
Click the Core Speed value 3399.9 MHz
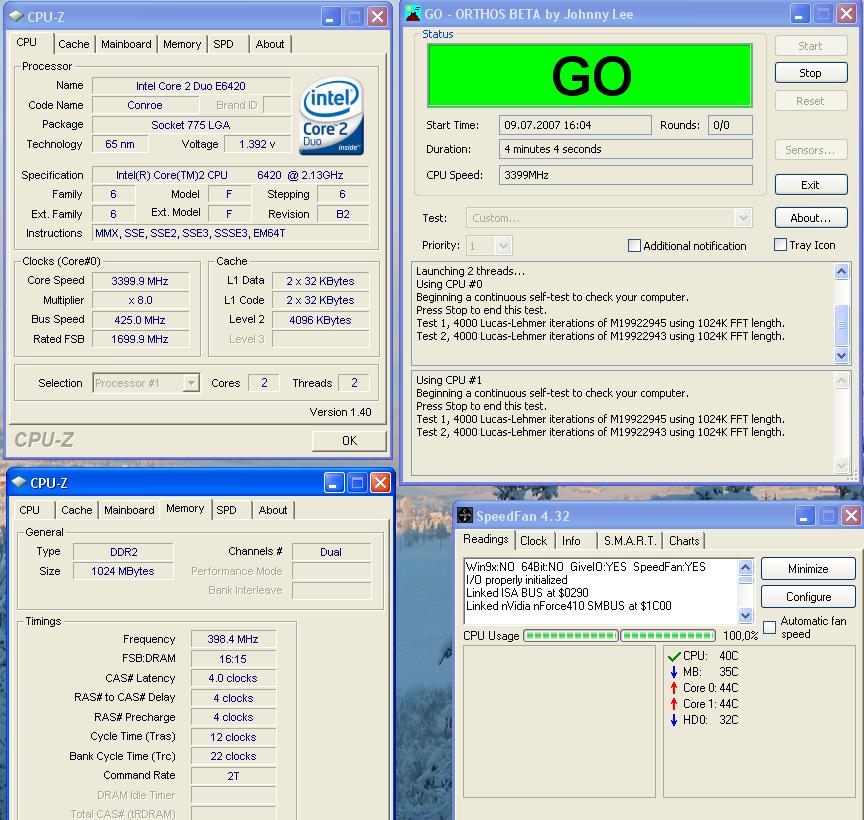(141, 281)
